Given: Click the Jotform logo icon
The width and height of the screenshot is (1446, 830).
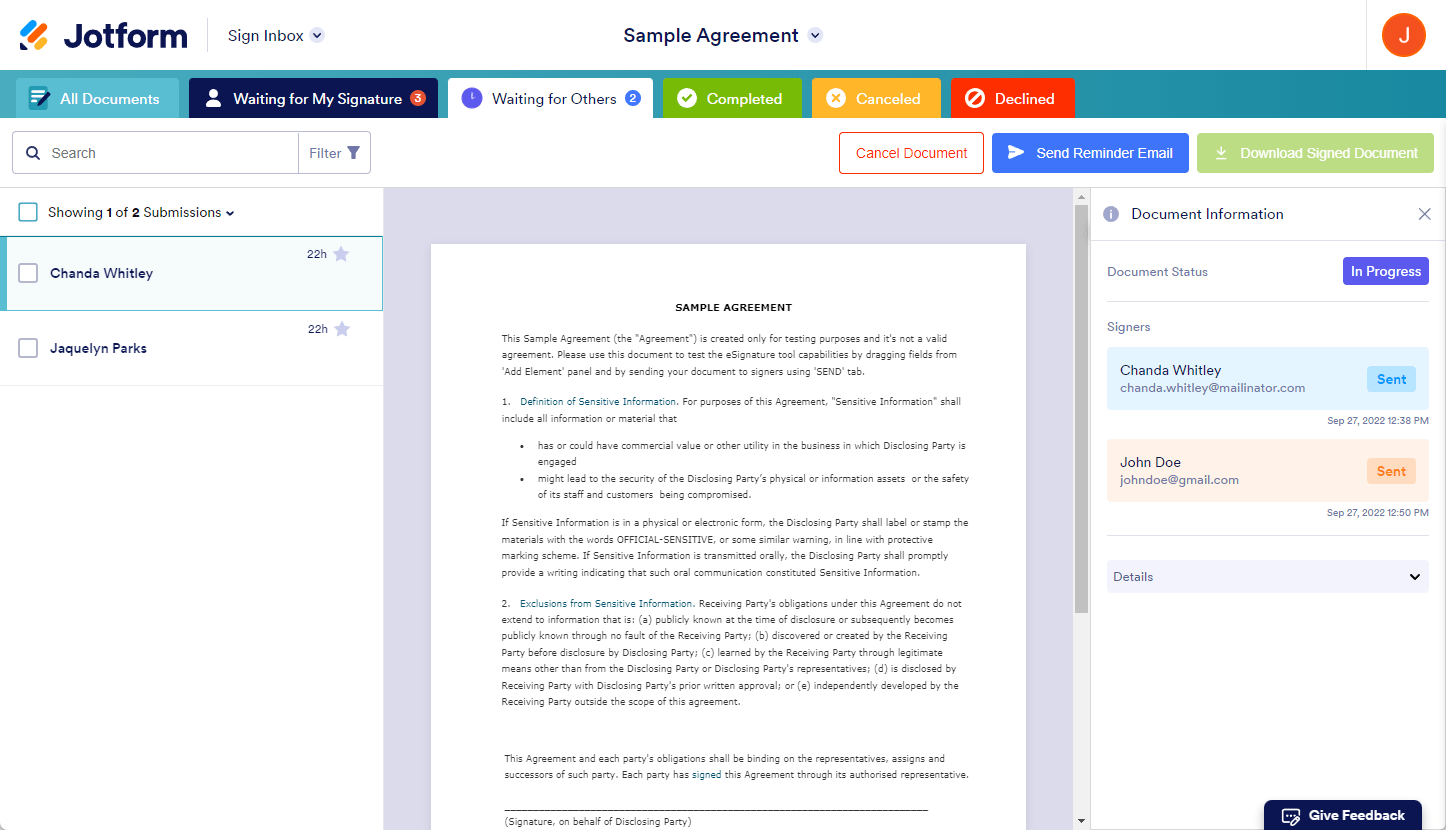Looking at the screenshot, I should [x=34, y=35].
